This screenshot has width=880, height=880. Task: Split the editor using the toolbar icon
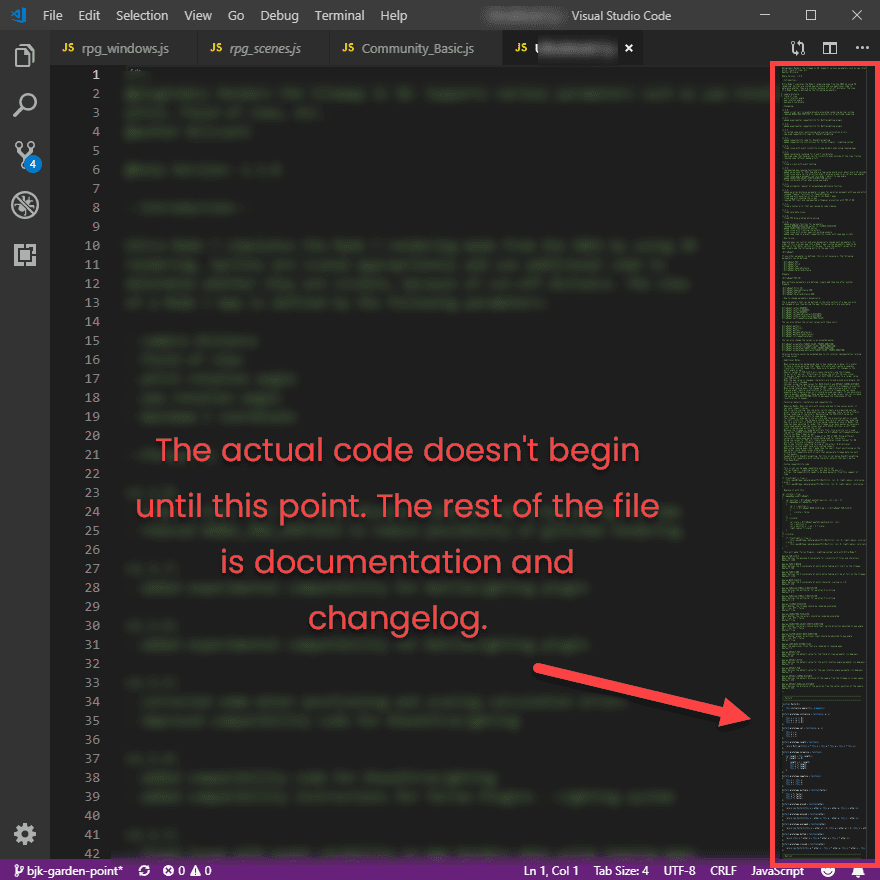click(832, 48)
